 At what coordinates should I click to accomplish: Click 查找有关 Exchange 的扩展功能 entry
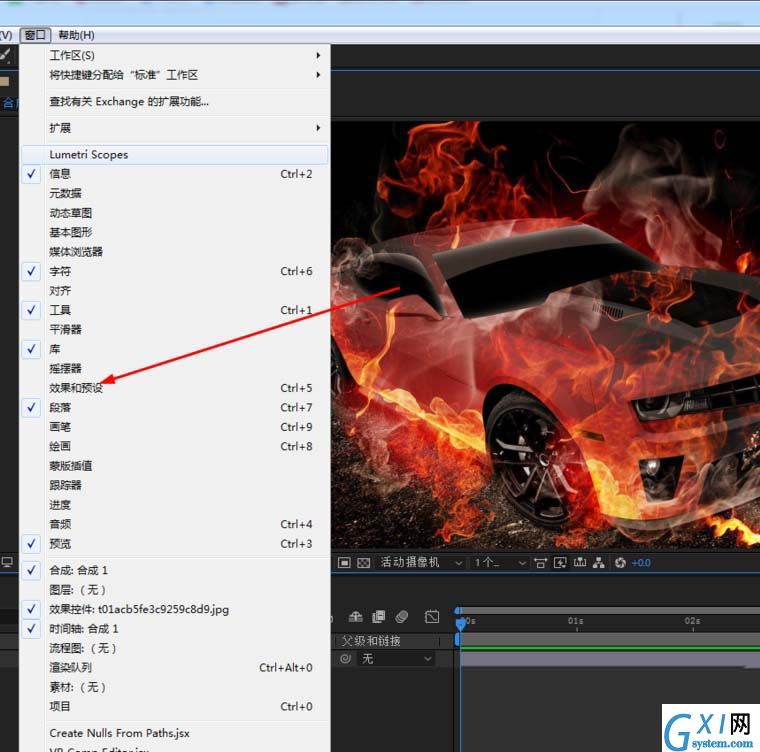pos(174,102)
